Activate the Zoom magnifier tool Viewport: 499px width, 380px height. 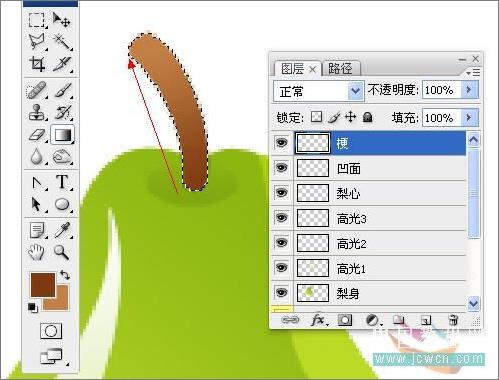pyautogui.click(x=62, y=252)
